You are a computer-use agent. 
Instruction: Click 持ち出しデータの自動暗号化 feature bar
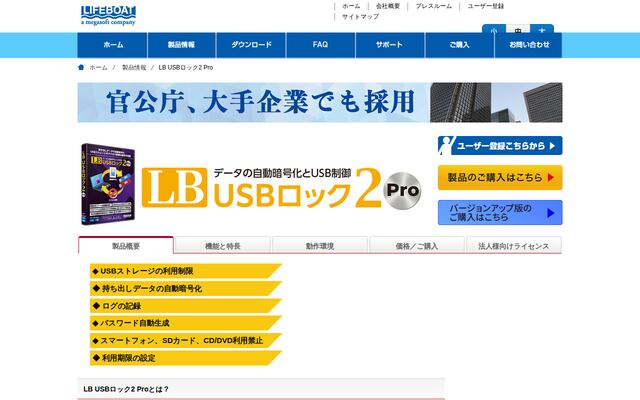(x=186, y=289)
